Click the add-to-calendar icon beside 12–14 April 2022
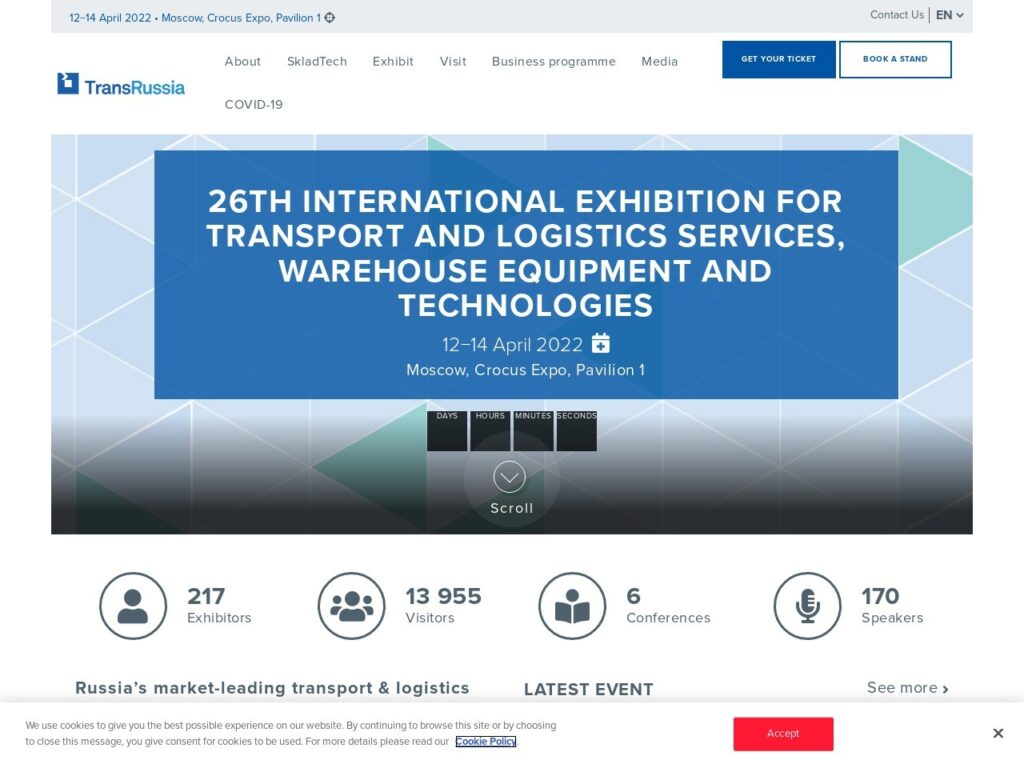Screen dimensions: 1024x768 click(x=601, y=343)
